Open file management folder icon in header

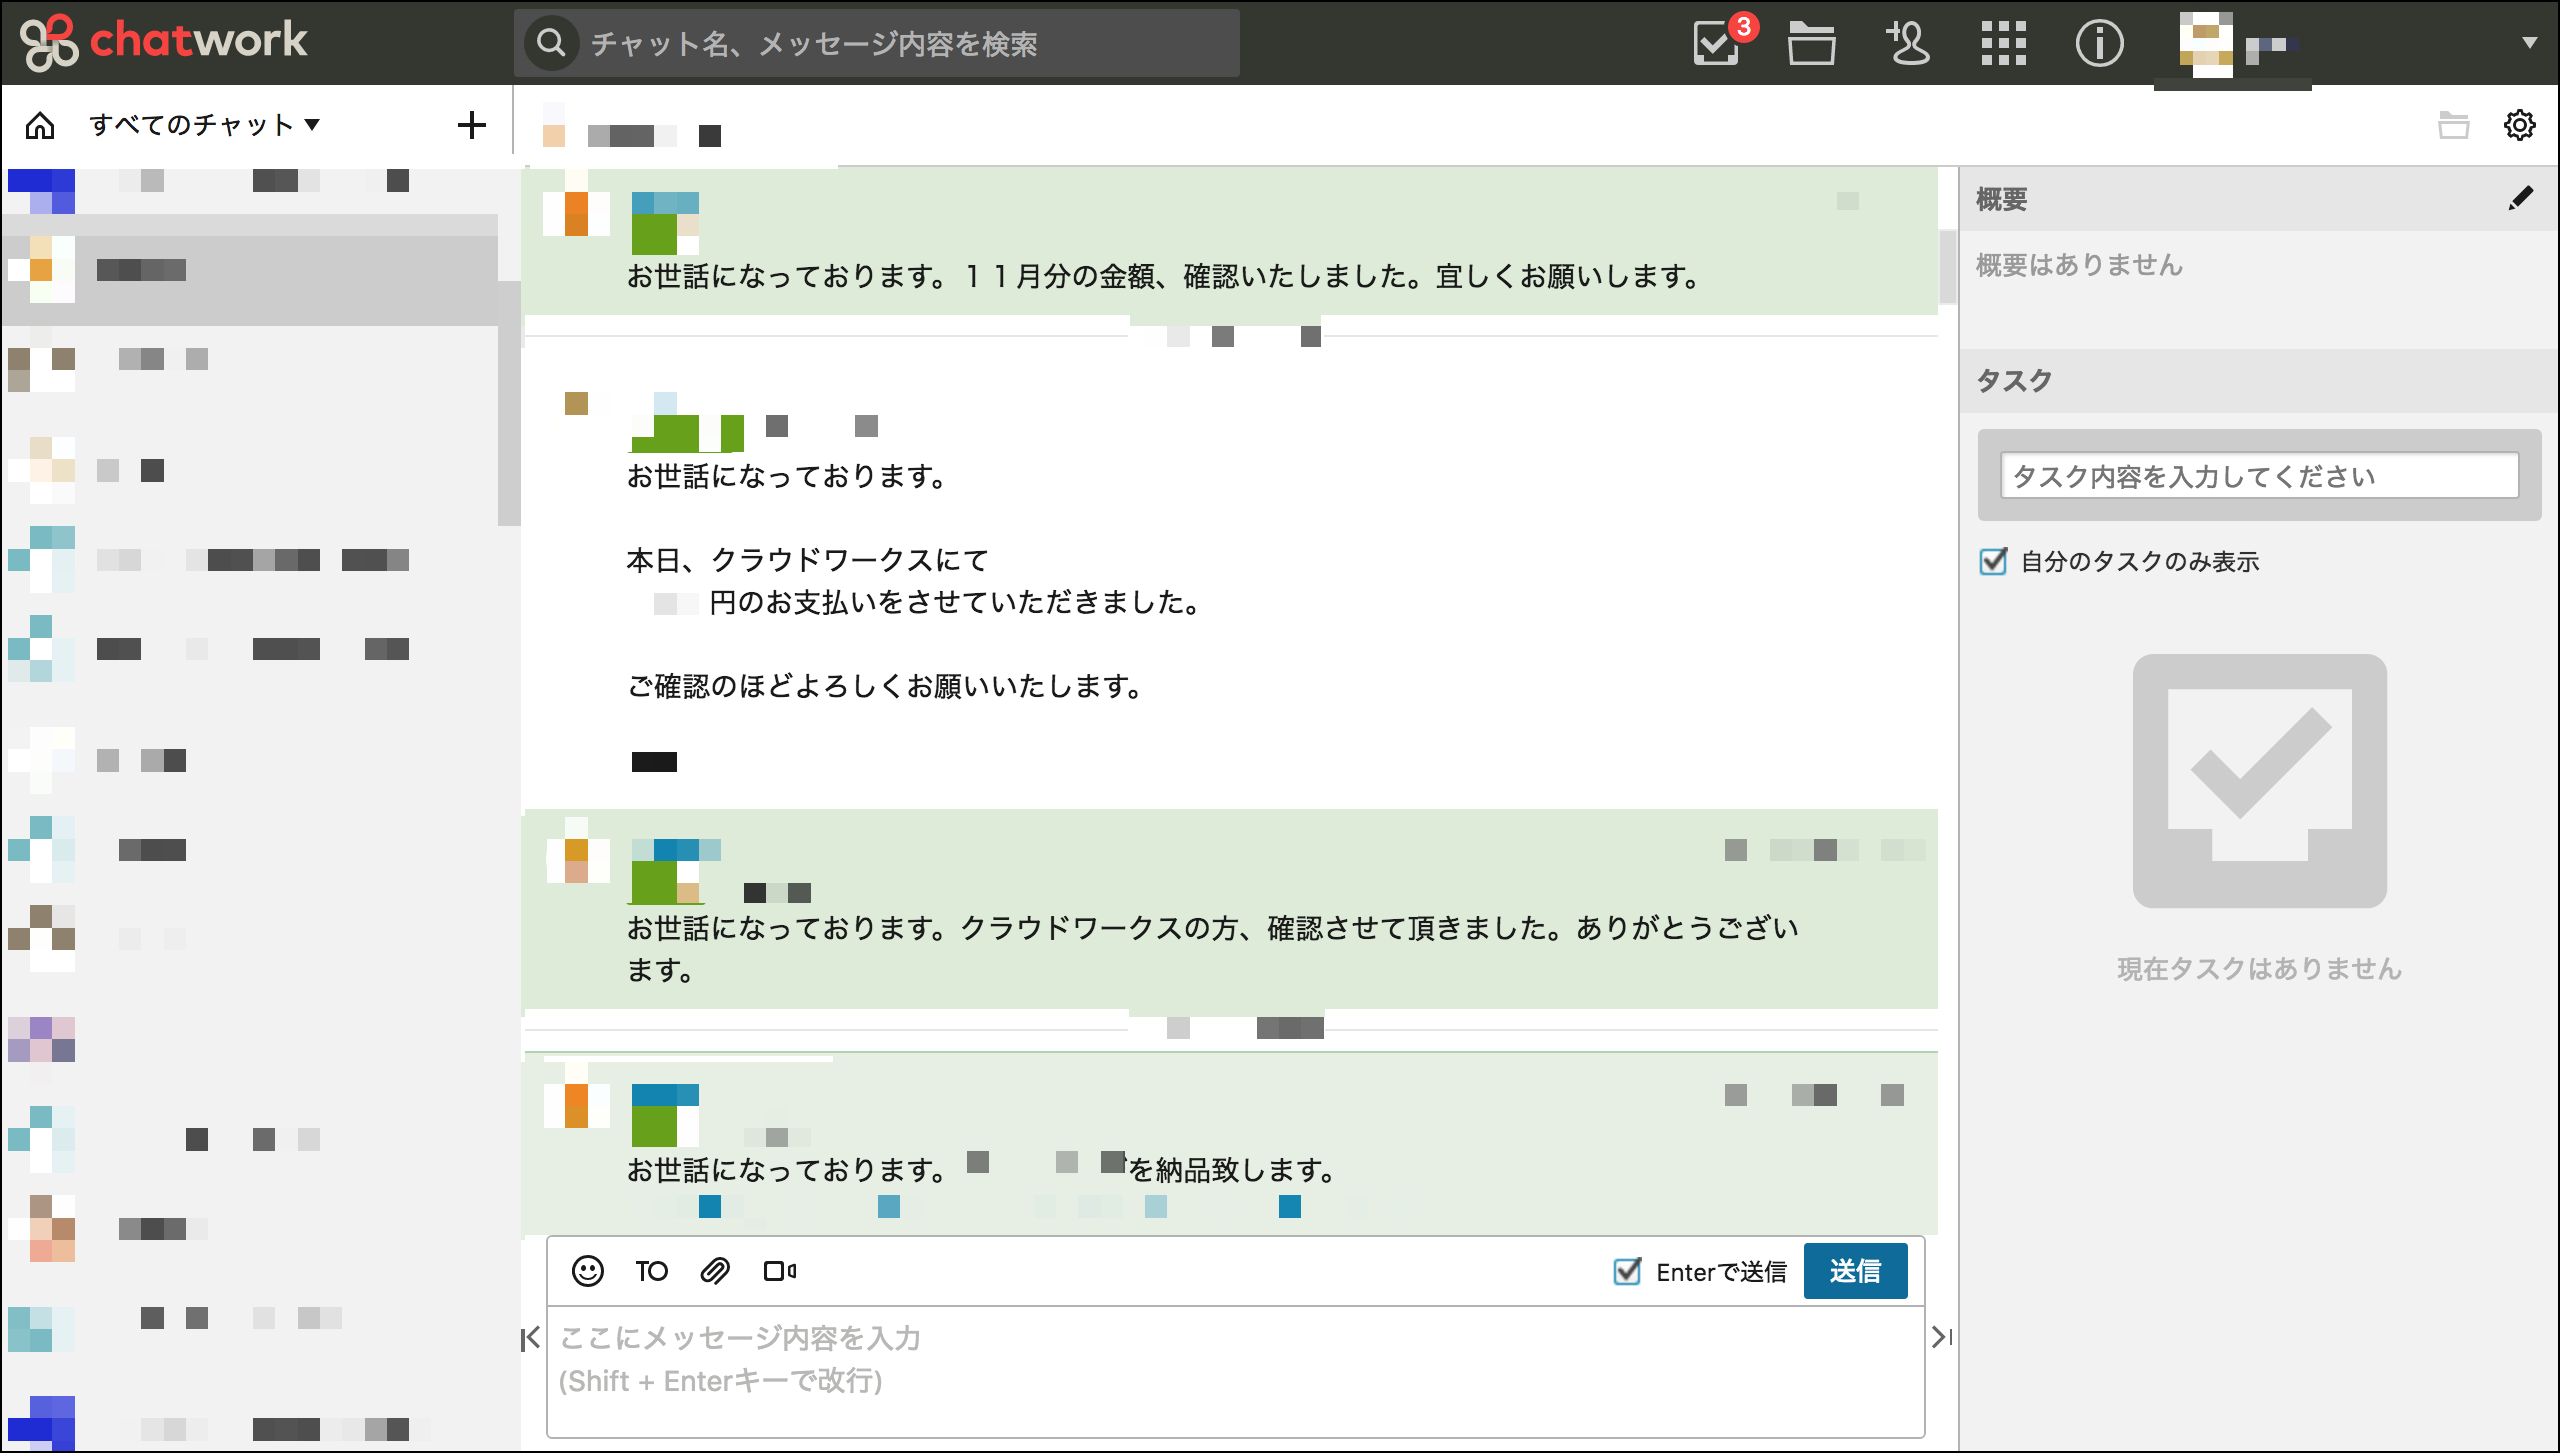pyautogui.click(x=1811, y=44)
